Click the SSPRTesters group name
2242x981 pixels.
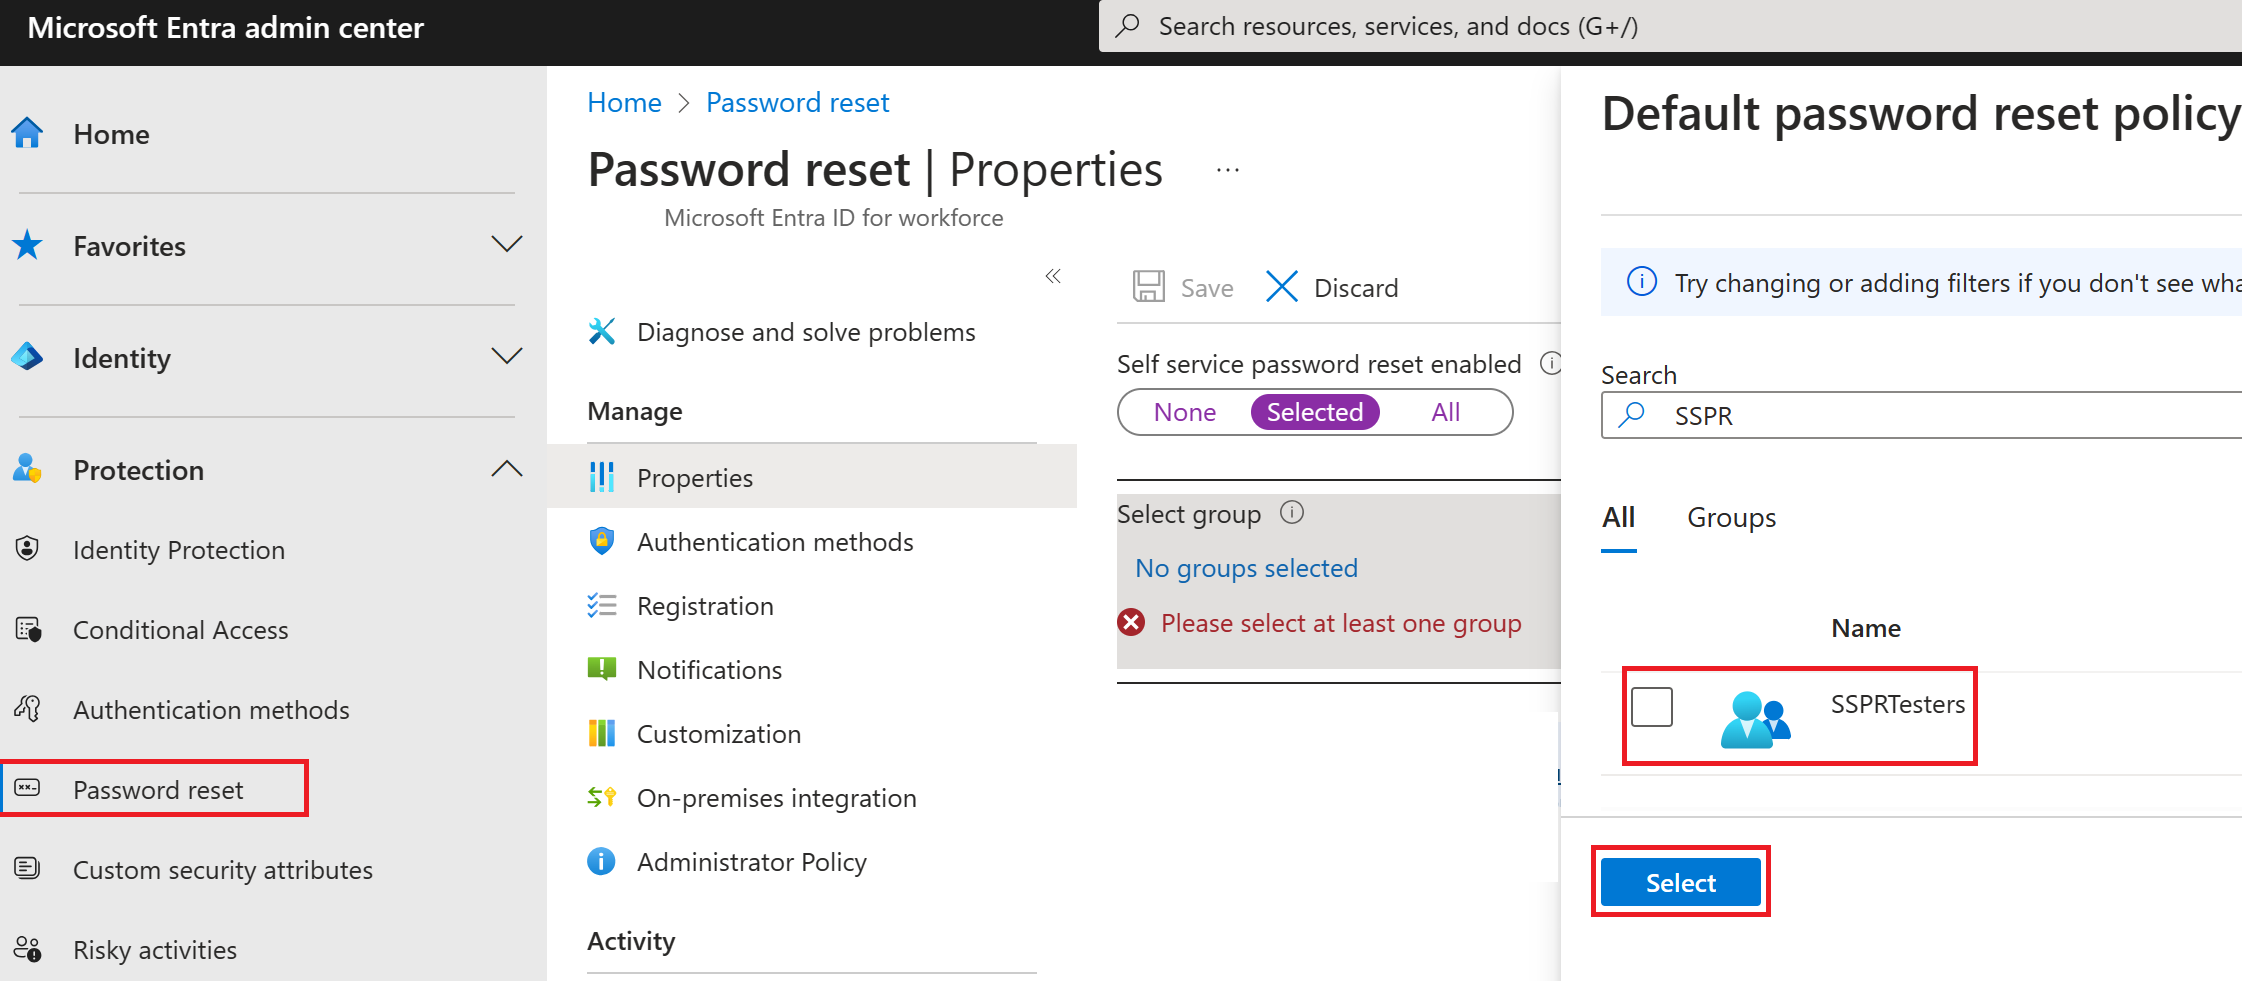coord(1898,704)
